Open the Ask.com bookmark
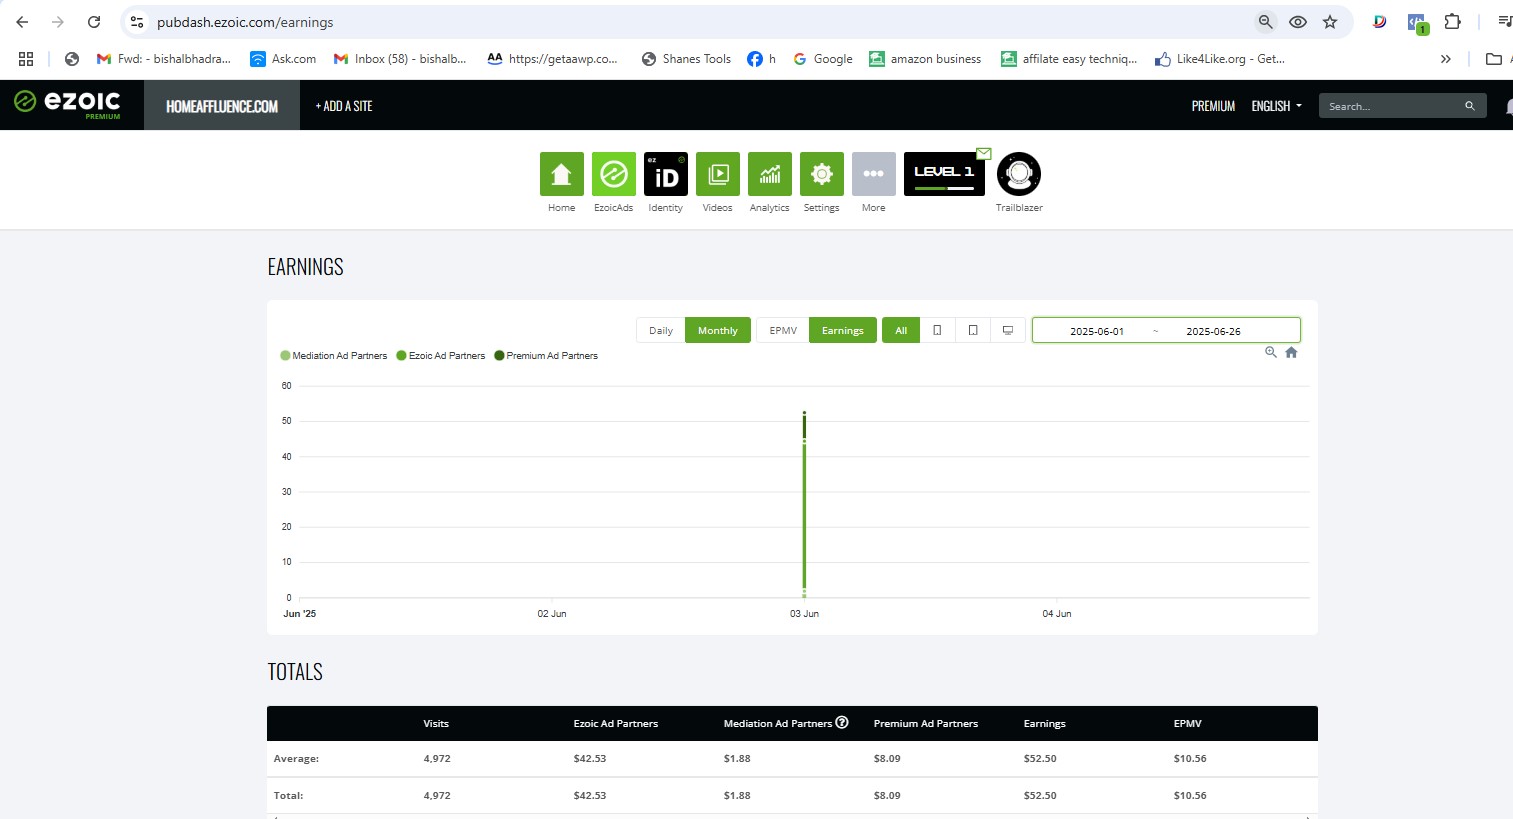The image size is (1513, 819). pos(283,59)
